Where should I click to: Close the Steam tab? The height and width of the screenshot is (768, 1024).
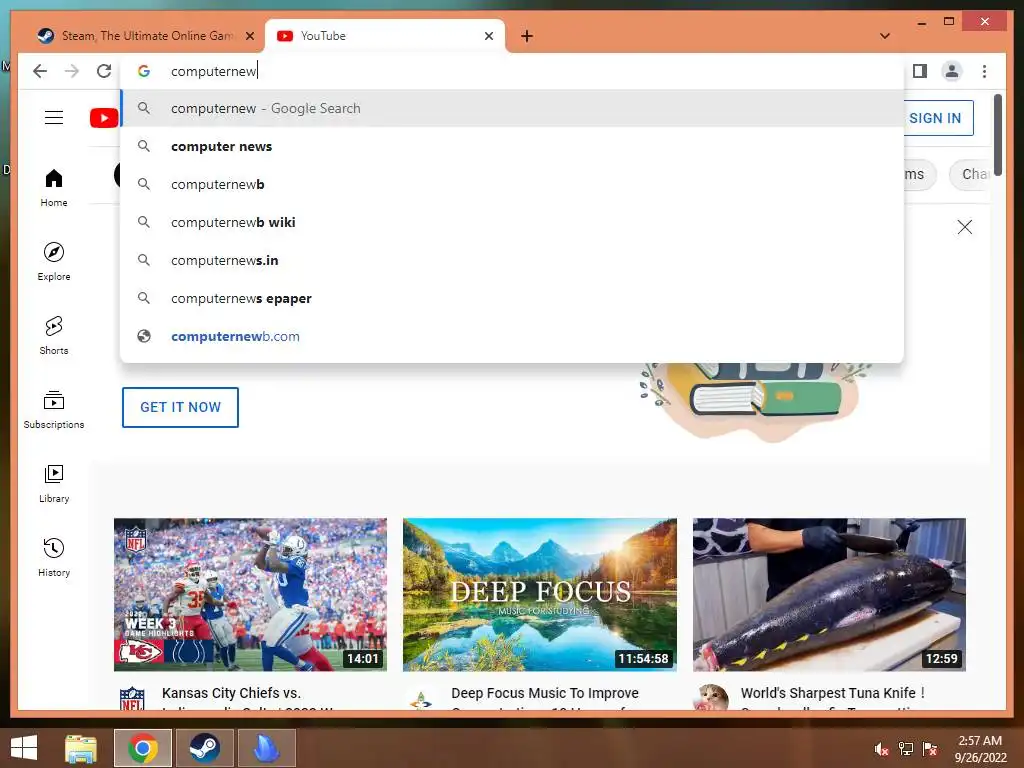(249, 36)
